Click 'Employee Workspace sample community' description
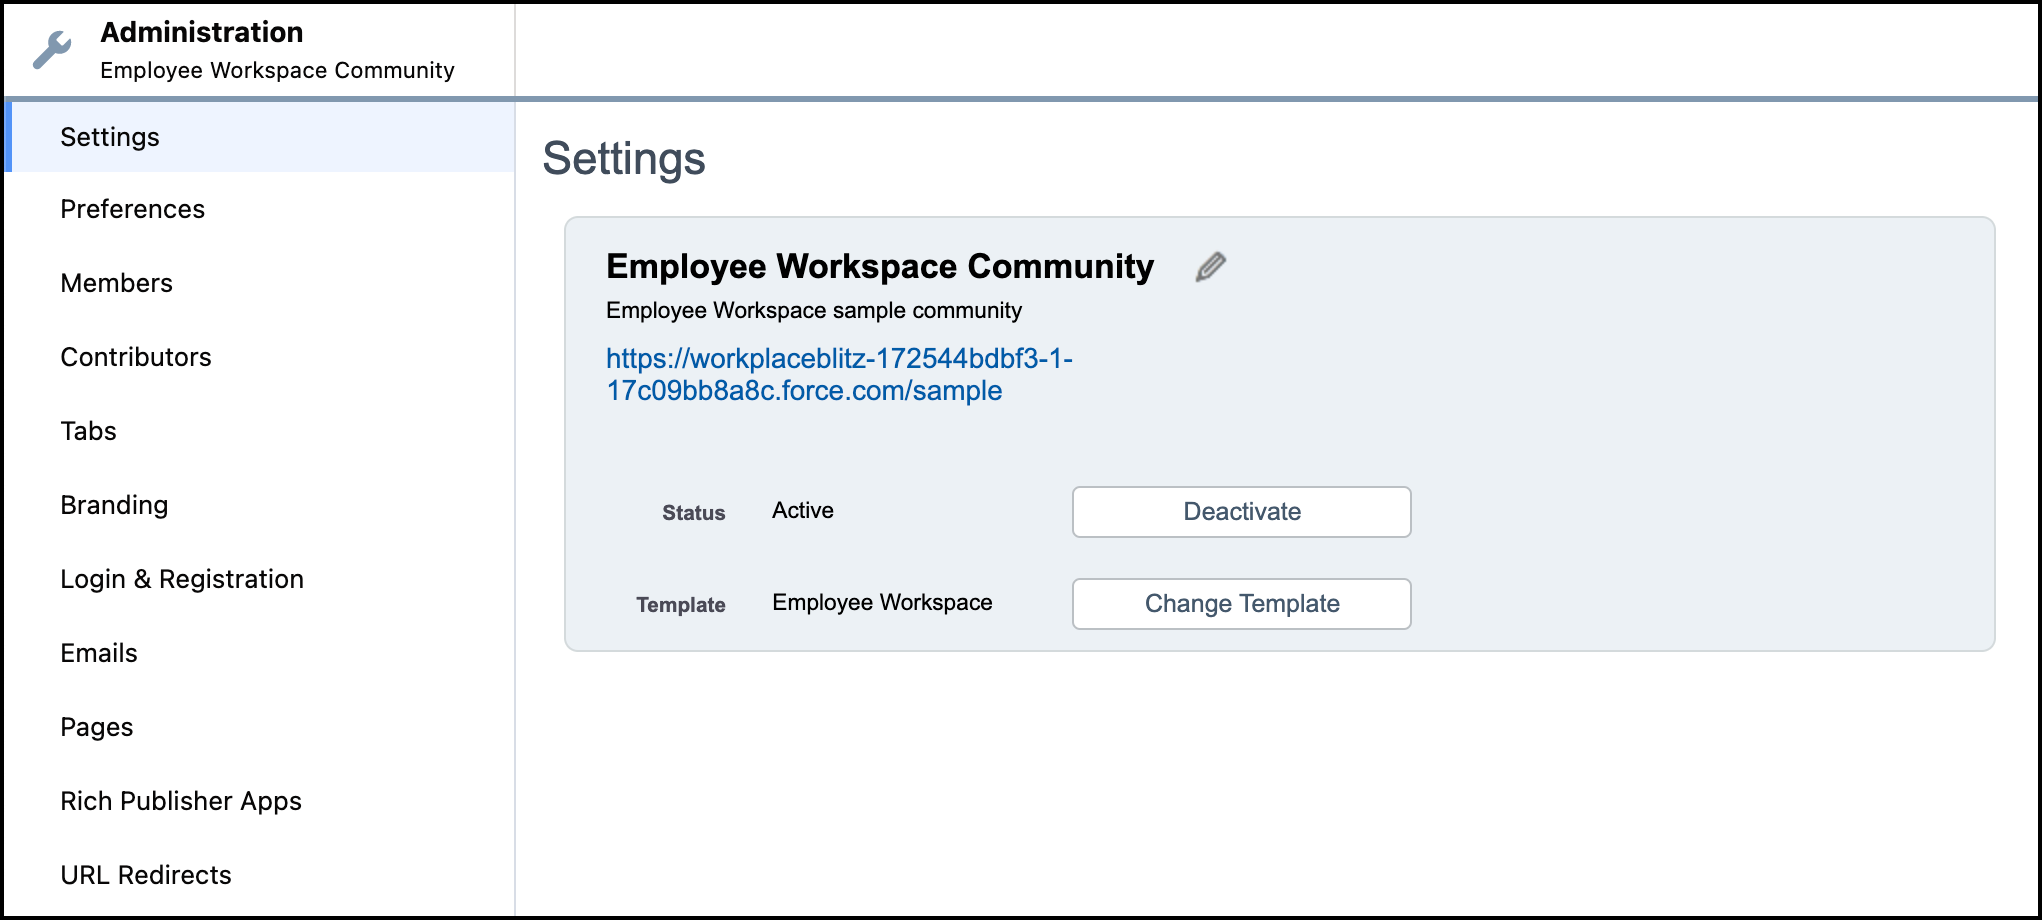Image resolution: width=2042 pixels, height=920 pixels. pyautogui.click(x=814, y=311)
